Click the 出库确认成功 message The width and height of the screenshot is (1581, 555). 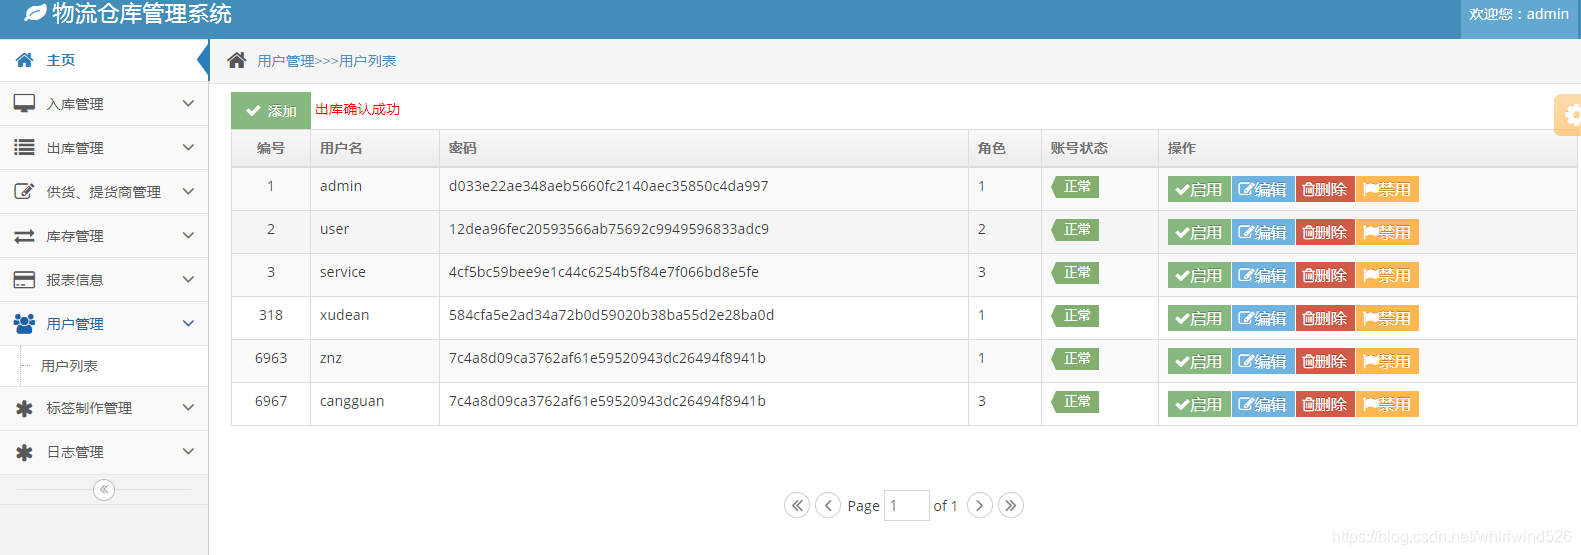click(357, 109)
